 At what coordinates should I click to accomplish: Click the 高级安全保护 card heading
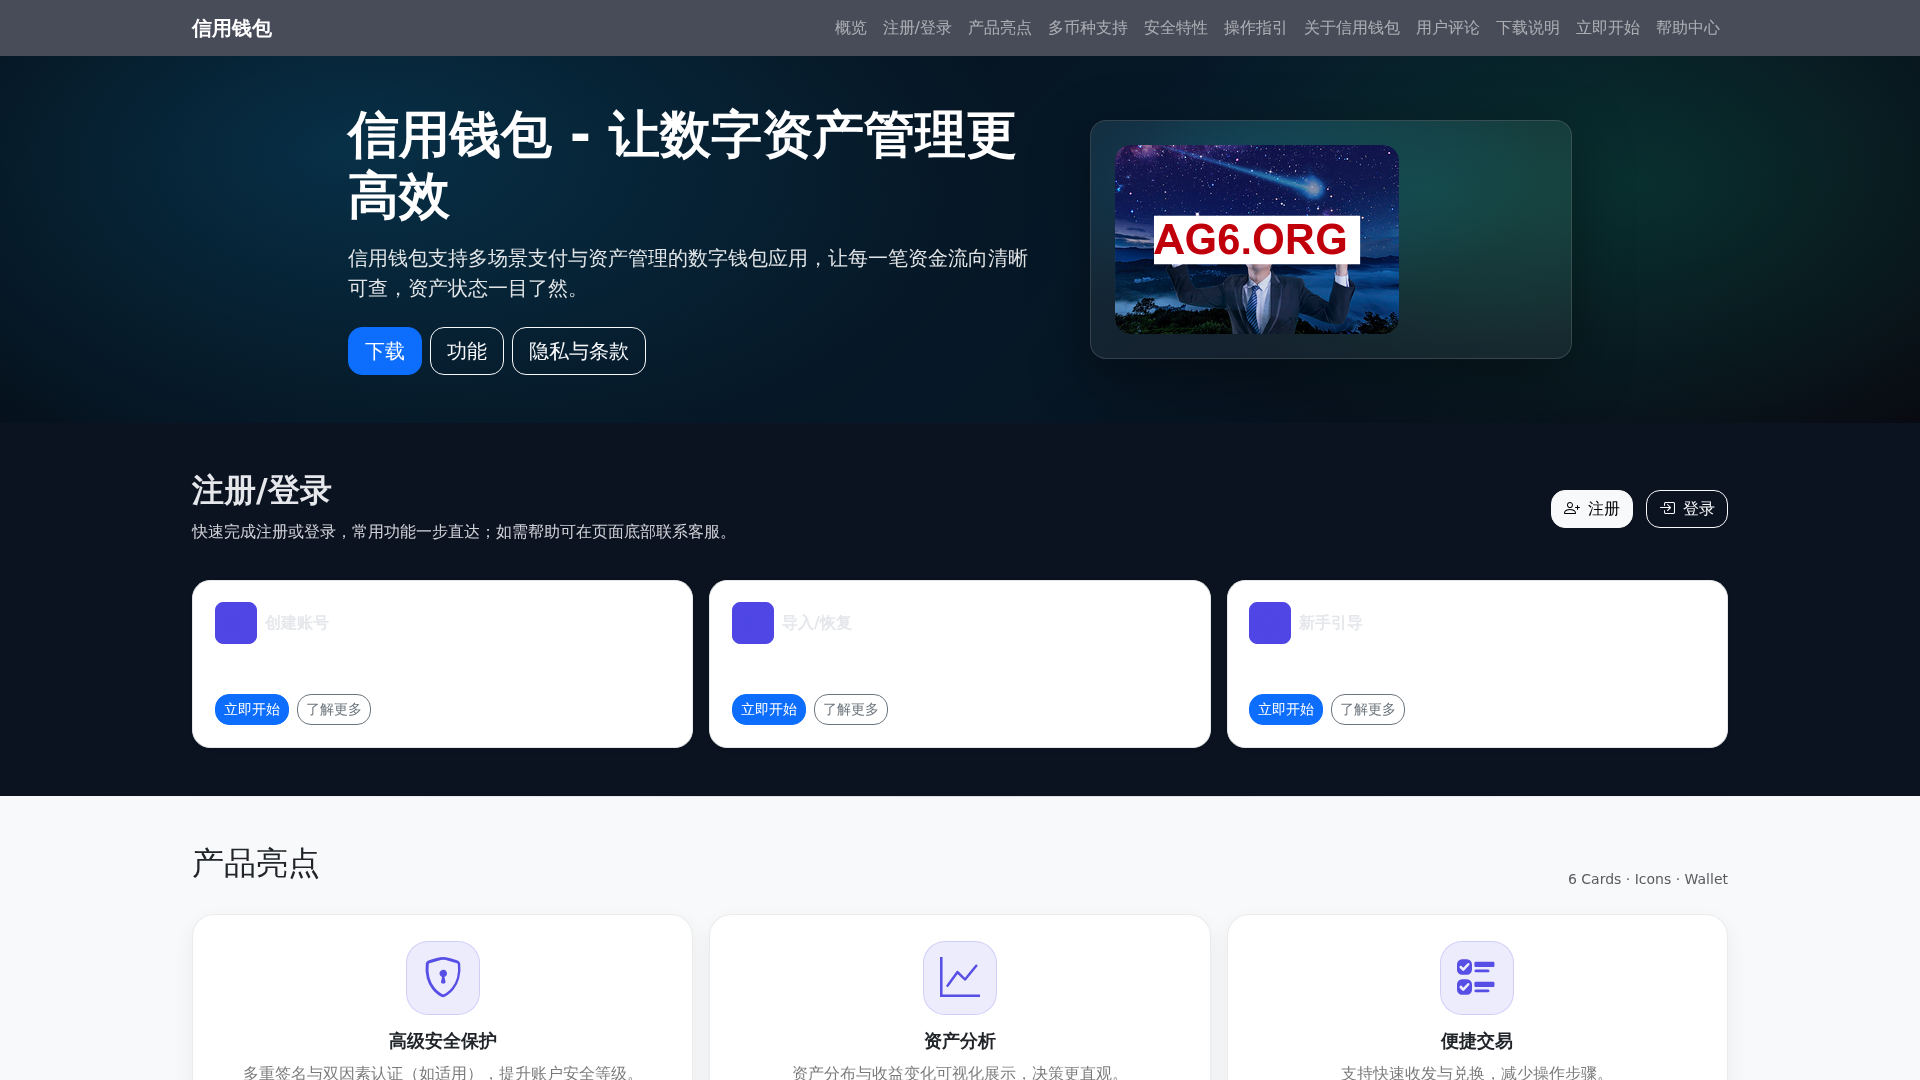(443, 1041)
